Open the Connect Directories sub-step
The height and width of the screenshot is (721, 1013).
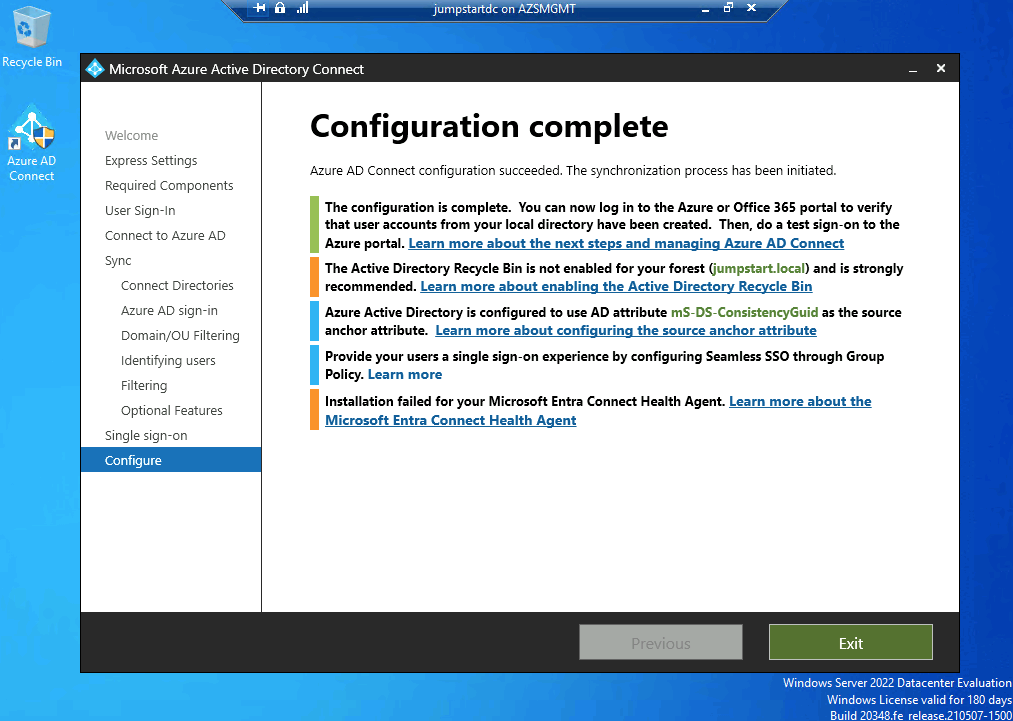177,286
